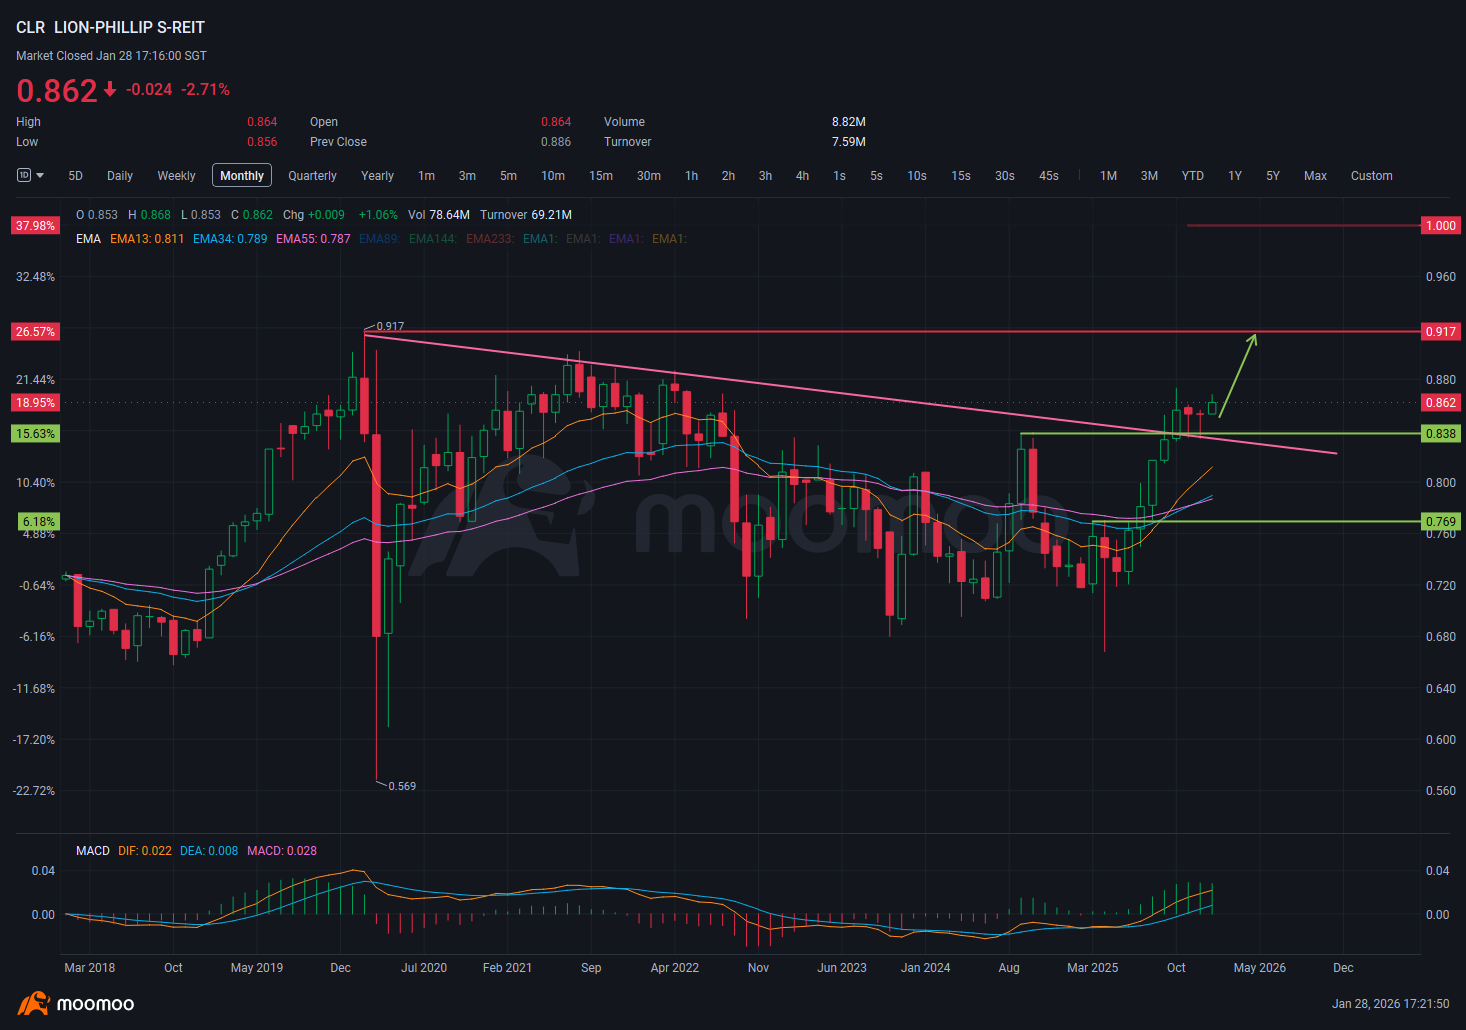Image resolution: width=1466 pixels, height=1030 pixels.
Task: Click the dimmed EMA89 legend entry
Action: pyautogui.click(x=379, y=239)
